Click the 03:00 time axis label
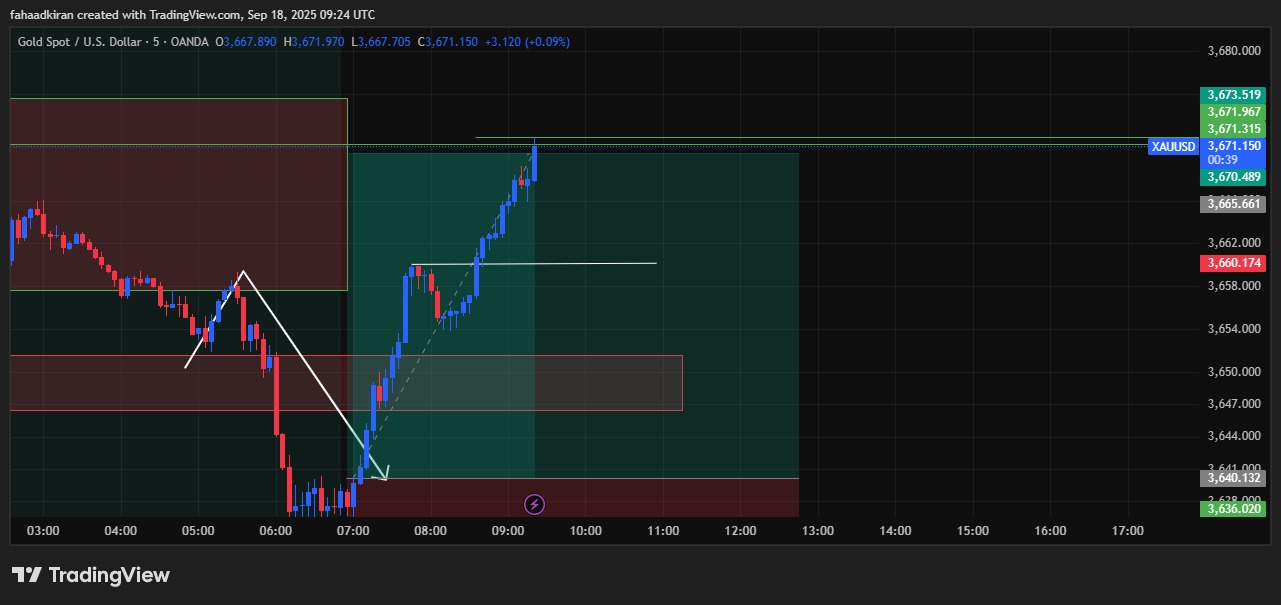This screenshot has width=1281, height=605. pyautogui.click(x=43, y=531)
